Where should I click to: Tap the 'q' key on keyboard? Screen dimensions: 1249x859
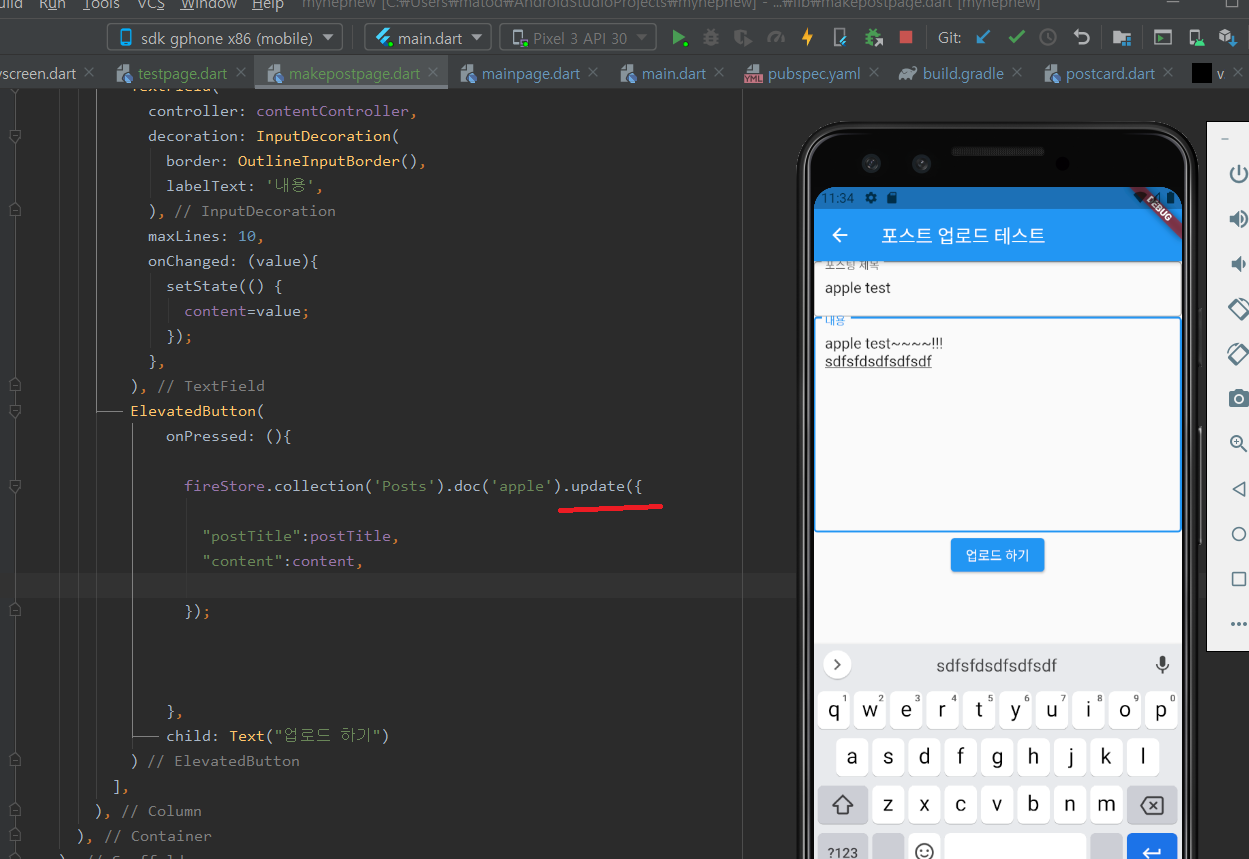pos(834,711)
